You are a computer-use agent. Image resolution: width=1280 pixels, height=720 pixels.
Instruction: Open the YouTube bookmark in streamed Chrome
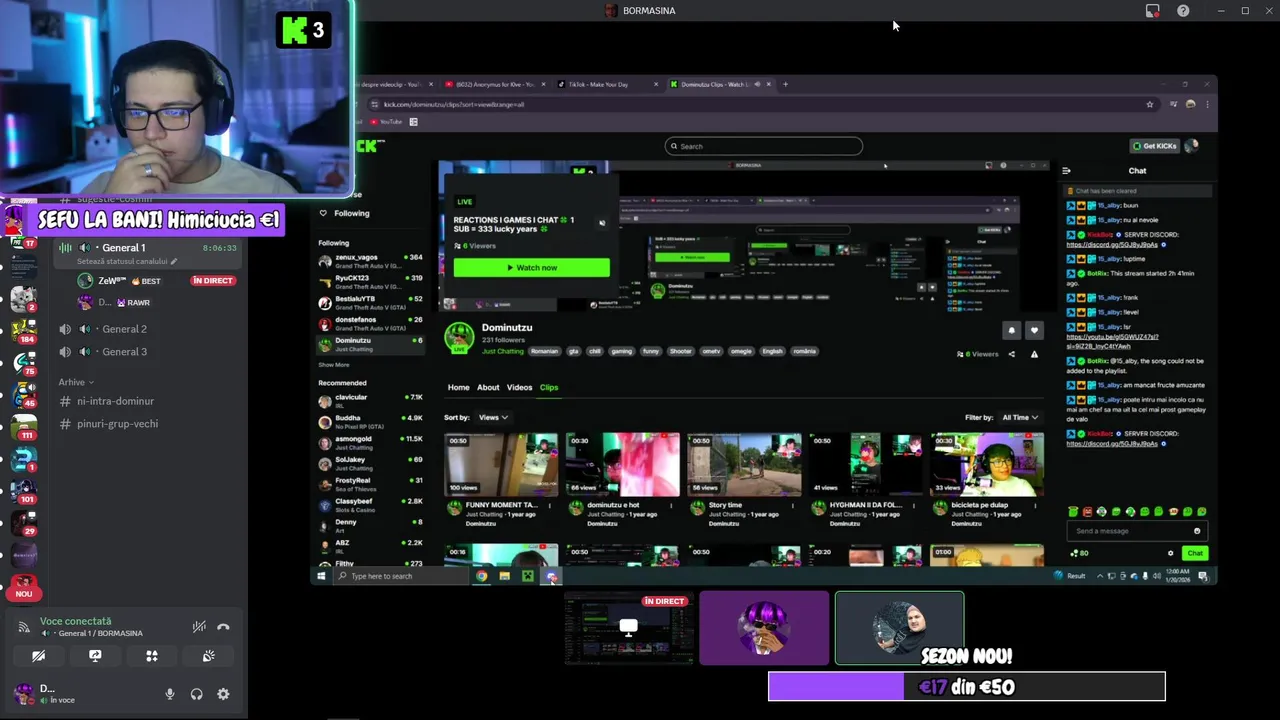tap(386, 122)
